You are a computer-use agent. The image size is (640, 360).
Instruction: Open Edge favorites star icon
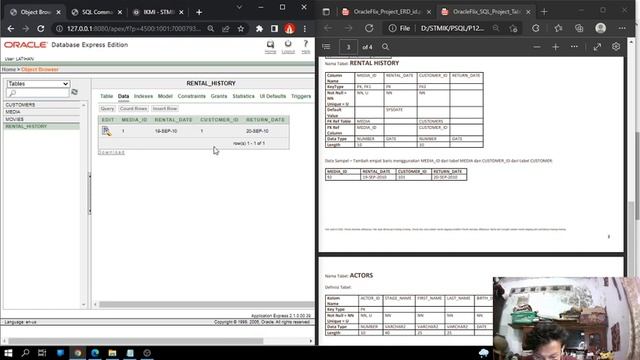[558, 28]
